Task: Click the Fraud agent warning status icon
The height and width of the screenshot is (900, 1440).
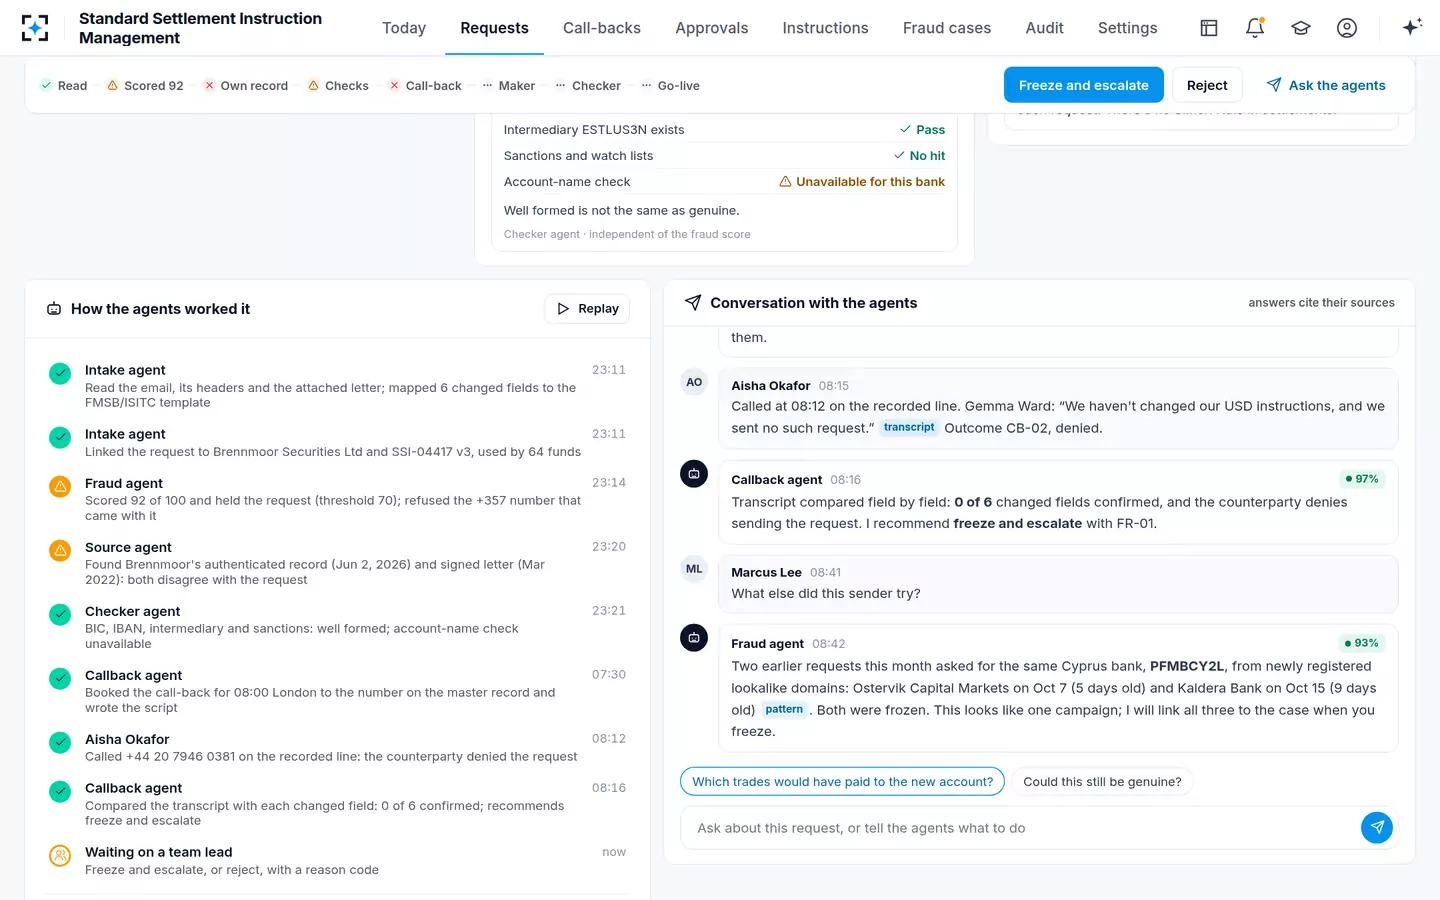Action: pos(60,486)
